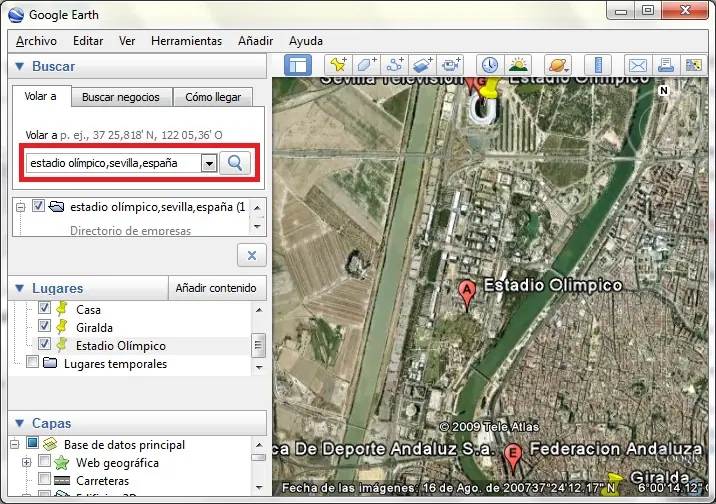Viewport: 716px width, 504px height.
Task: Switch to the Cómo llegar tab
Action: (x=213, y=97)
